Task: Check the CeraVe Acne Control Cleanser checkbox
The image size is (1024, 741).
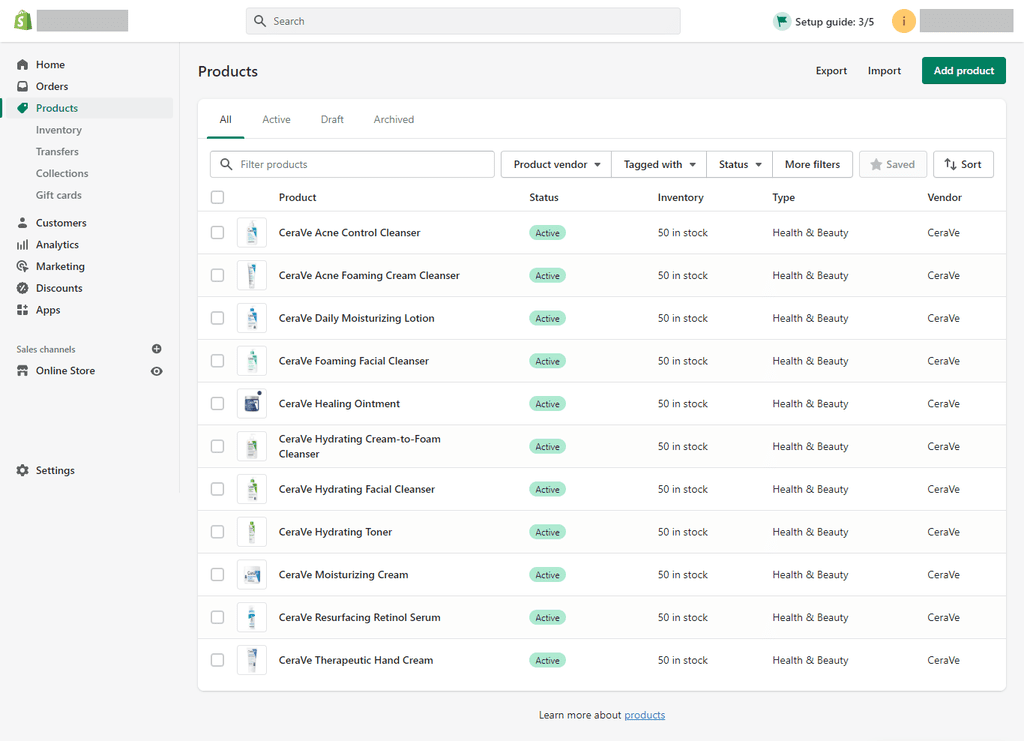Action: (217, 232)
